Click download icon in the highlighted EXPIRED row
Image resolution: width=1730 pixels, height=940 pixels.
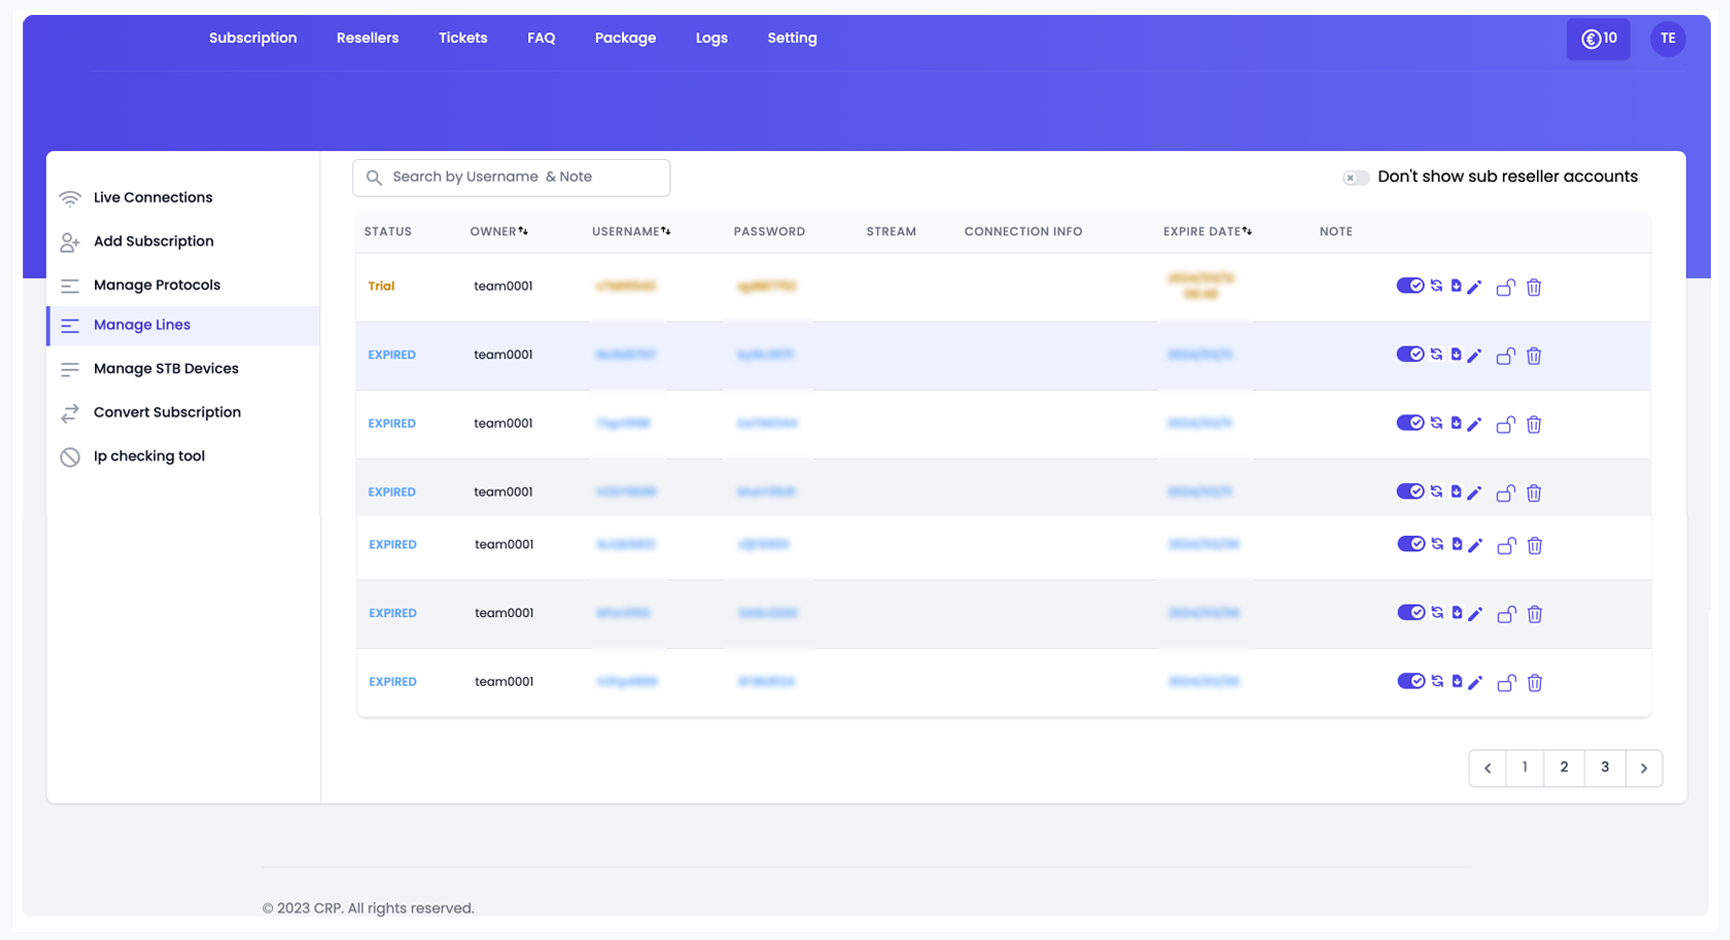click(x=1456, y=354)
